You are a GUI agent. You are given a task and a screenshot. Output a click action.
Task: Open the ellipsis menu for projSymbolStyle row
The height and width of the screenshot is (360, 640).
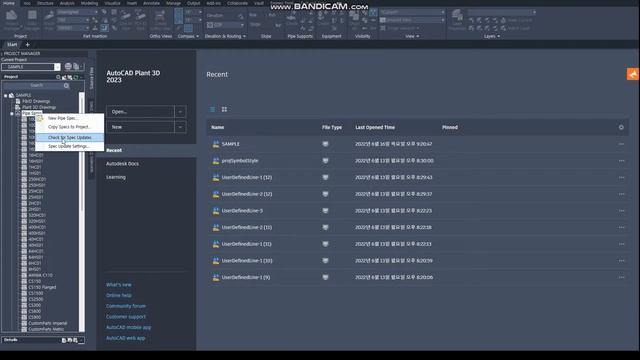(621, 161)
